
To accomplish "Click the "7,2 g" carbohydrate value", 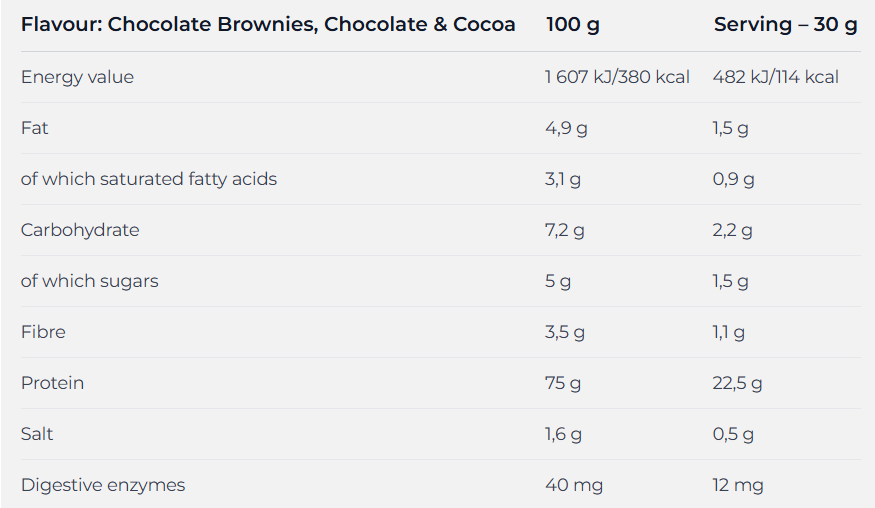I will coord(564,230).
